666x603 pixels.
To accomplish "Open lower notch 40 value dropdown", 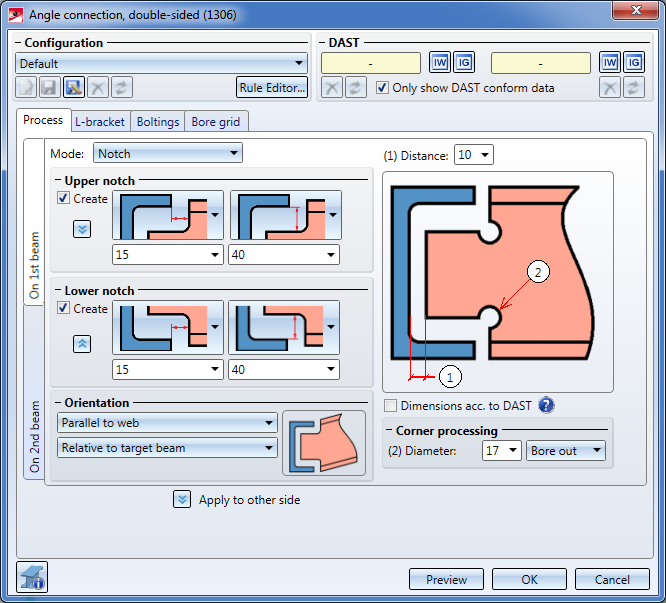I will click(284, 369).
